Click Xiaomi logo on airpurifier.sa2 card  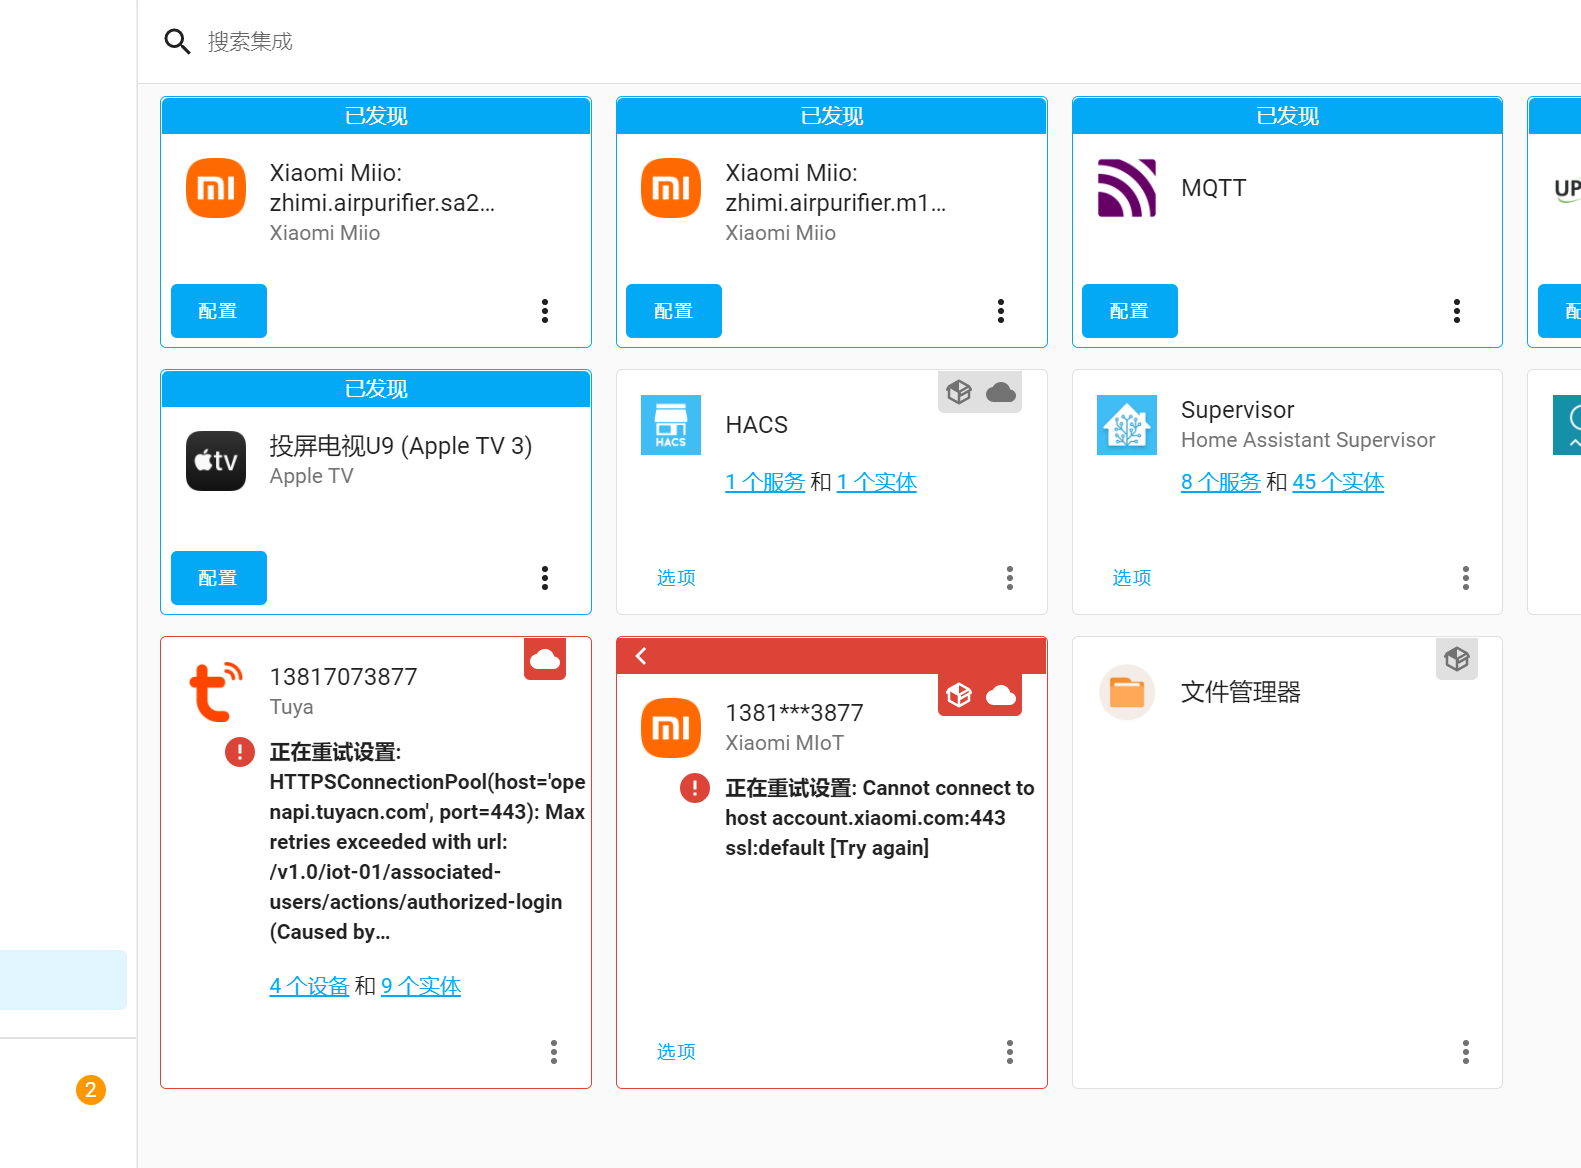click(216, 188)
